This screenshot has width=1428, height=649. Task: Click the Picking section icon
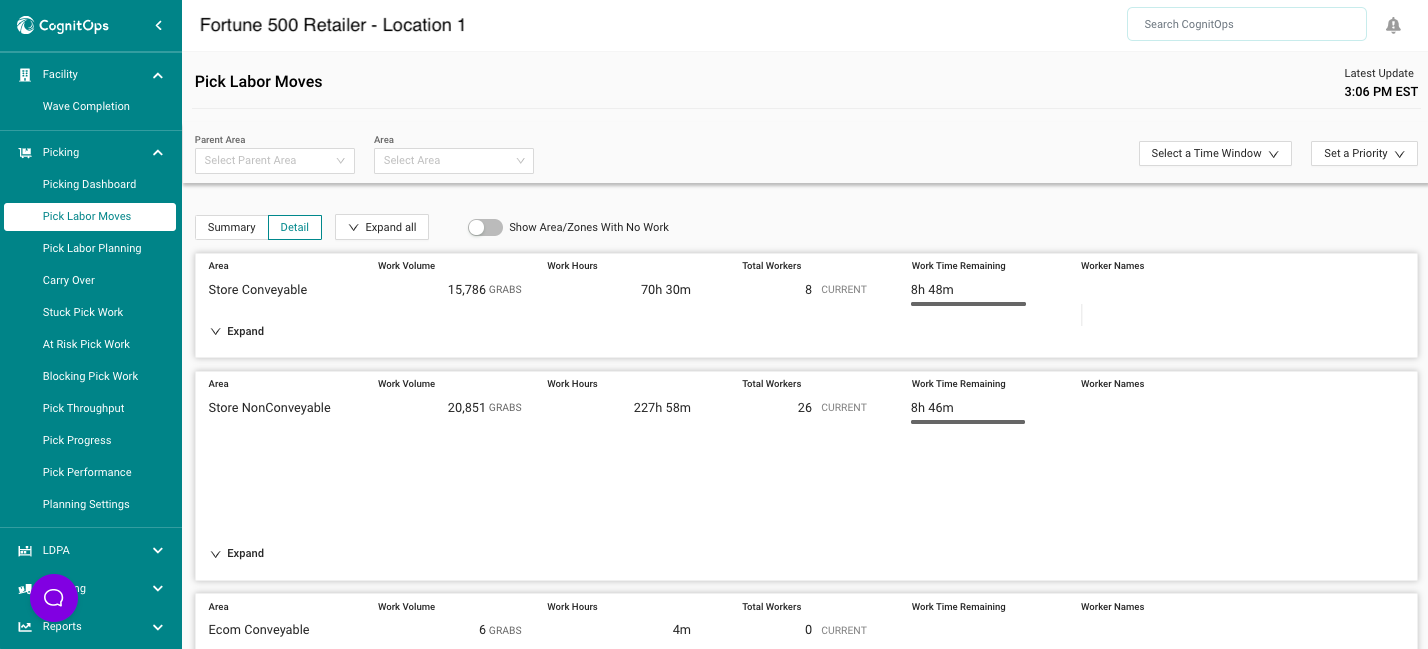(25, 153)
